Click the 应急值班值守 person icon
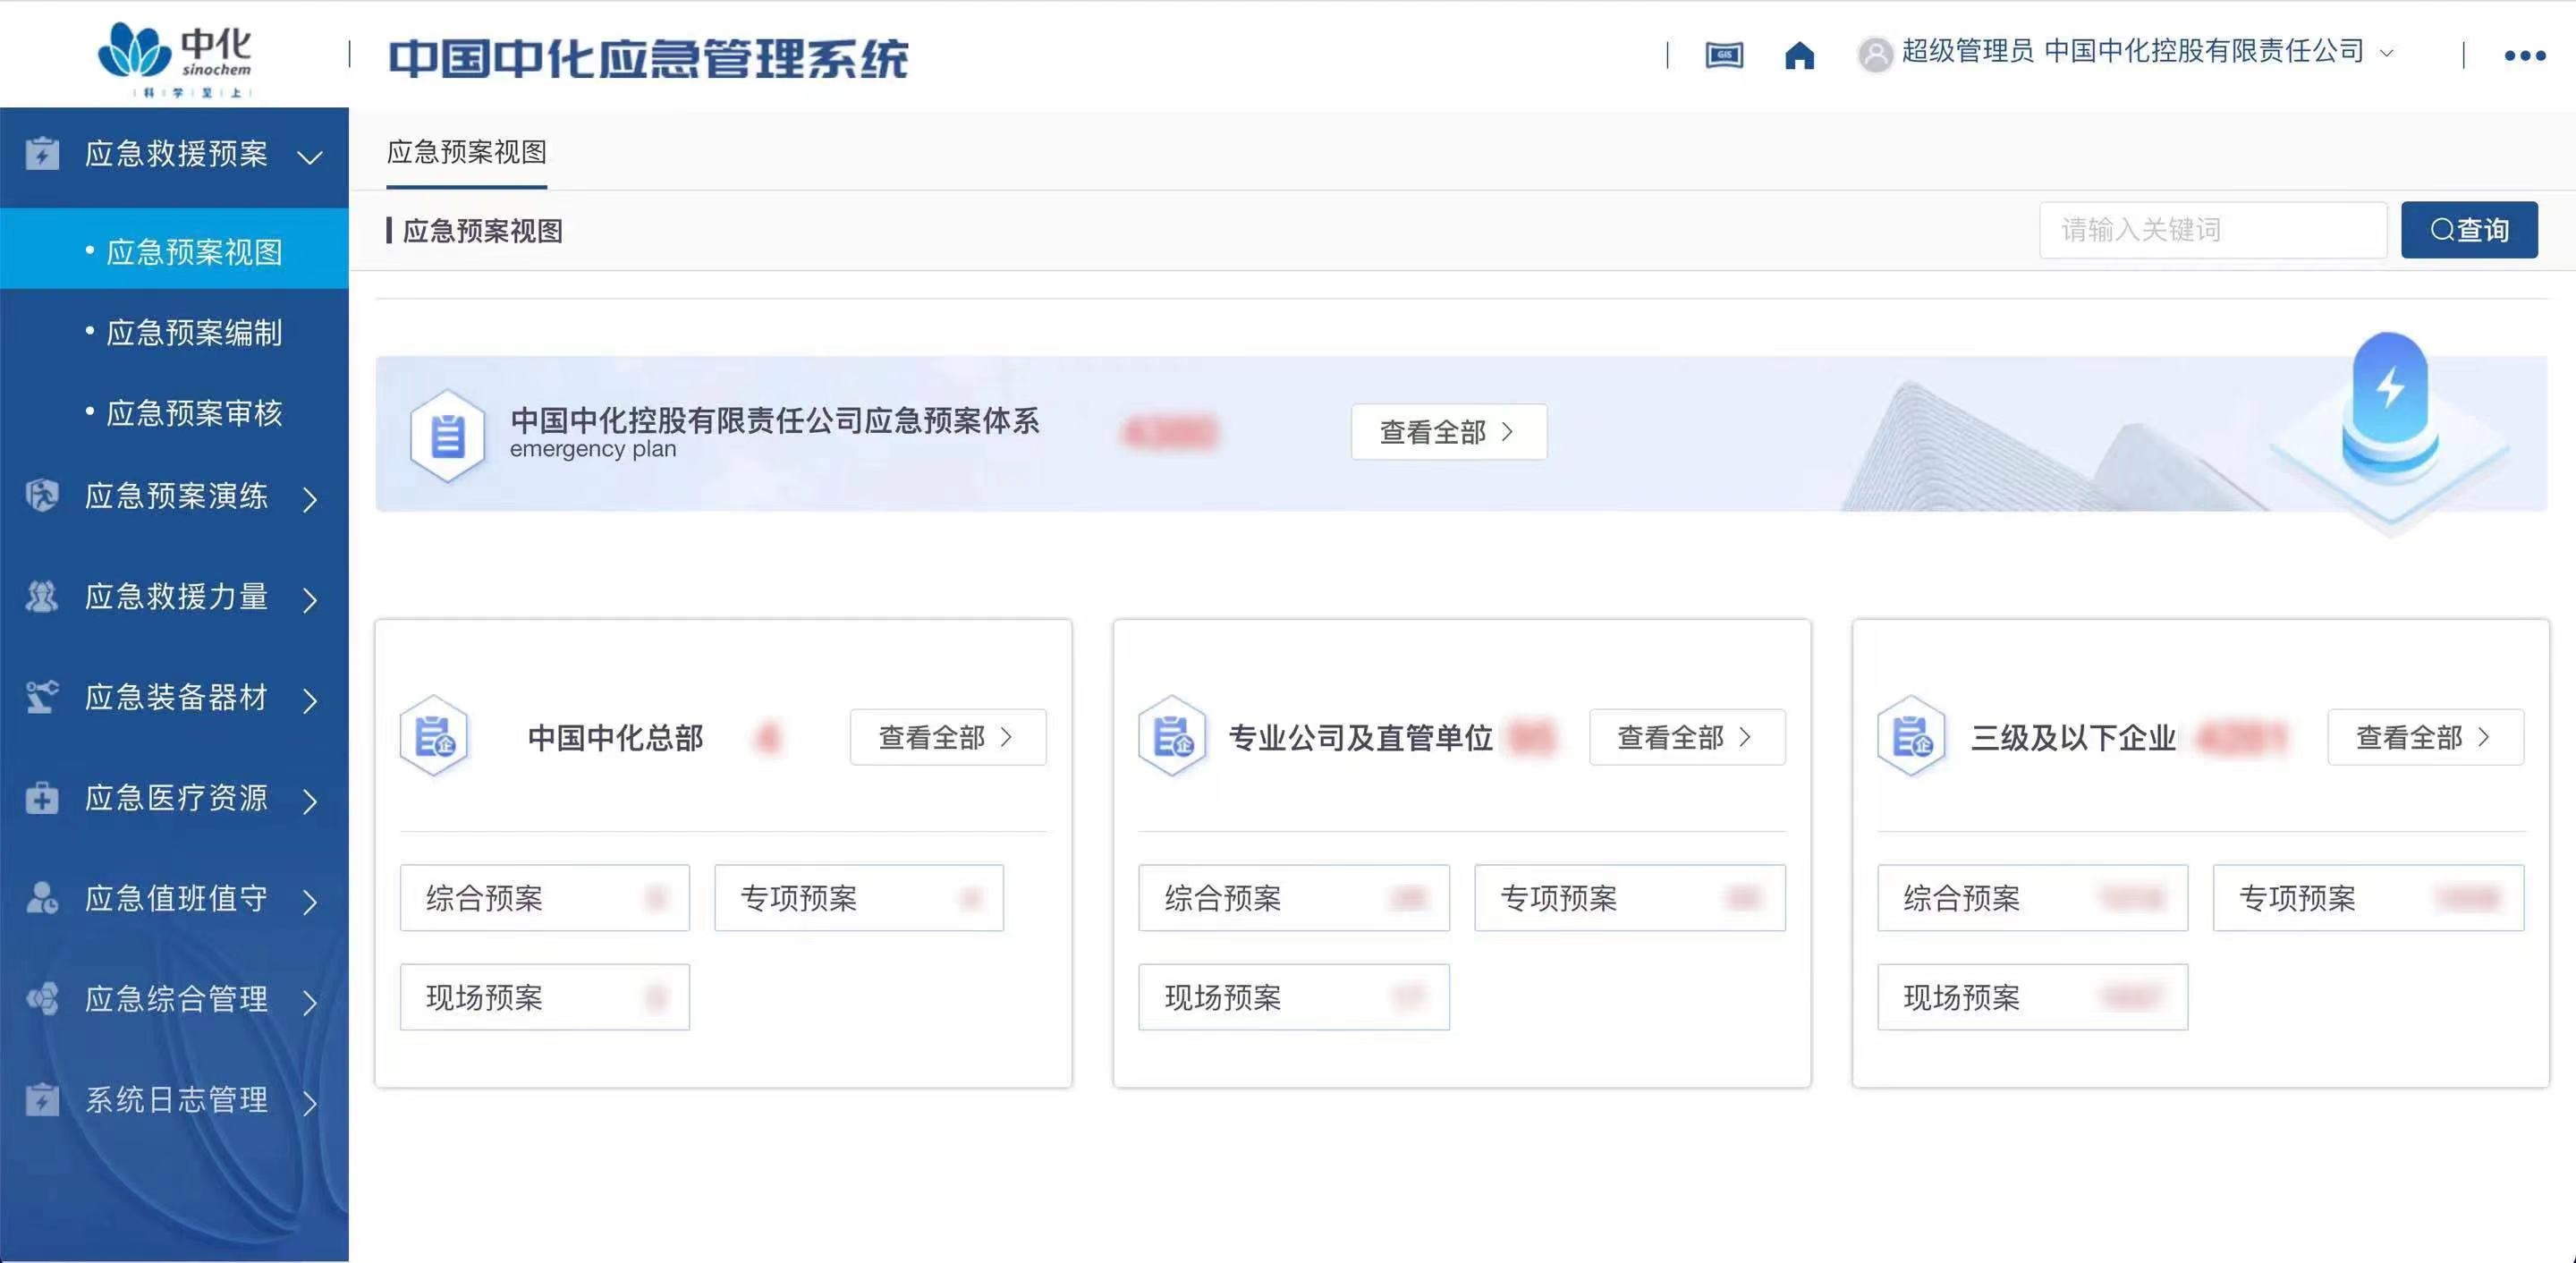 point(42,898)
